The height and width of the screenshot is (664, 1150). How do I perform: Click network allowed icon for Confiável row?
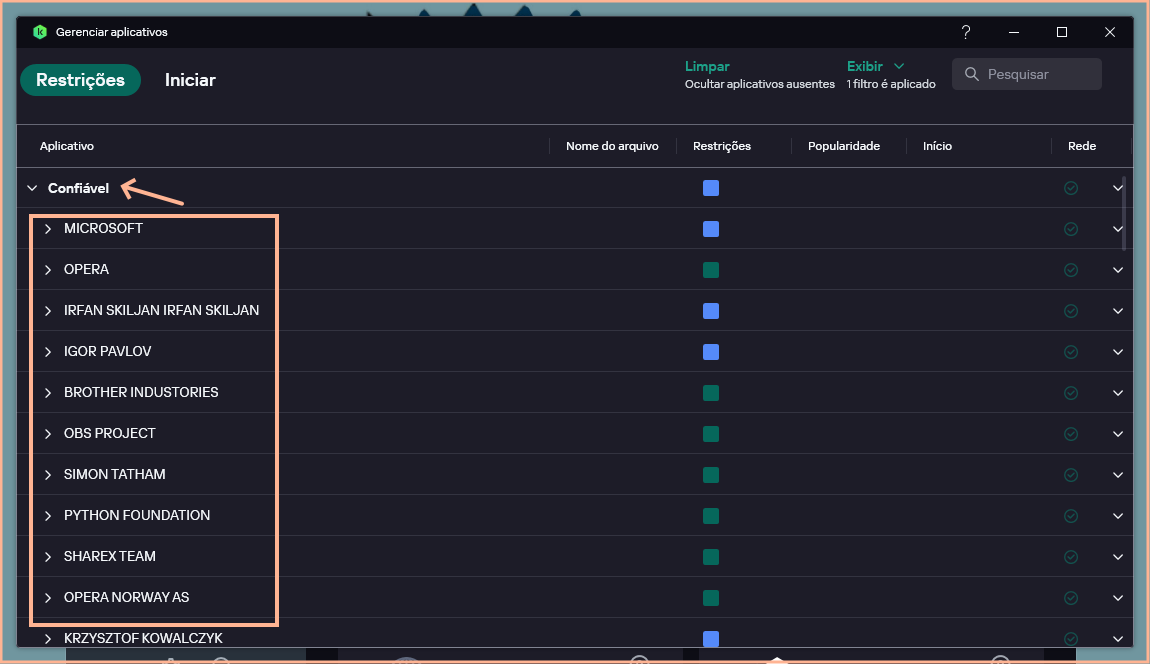pyautogui.click(x=1071, y=189)
